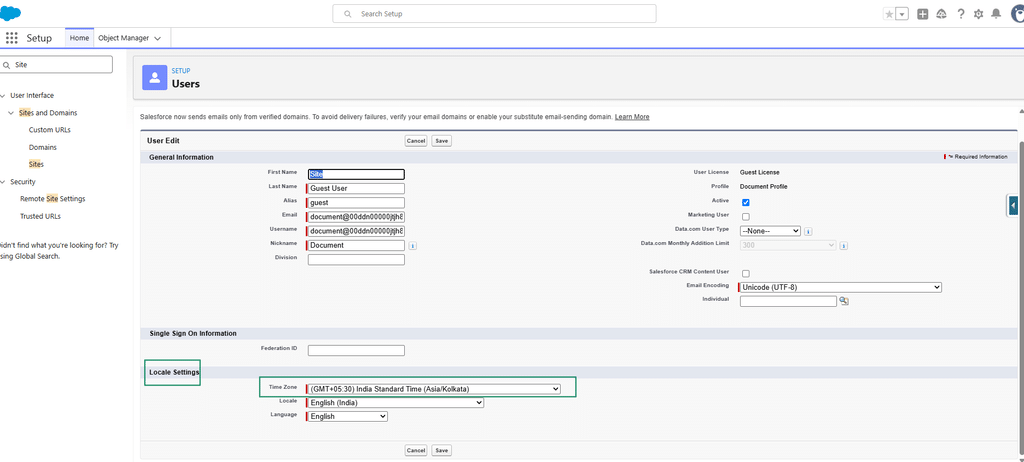Click the Salesforce cloud logo
This screenshot has height=462, width=1024.
(10, 12)
